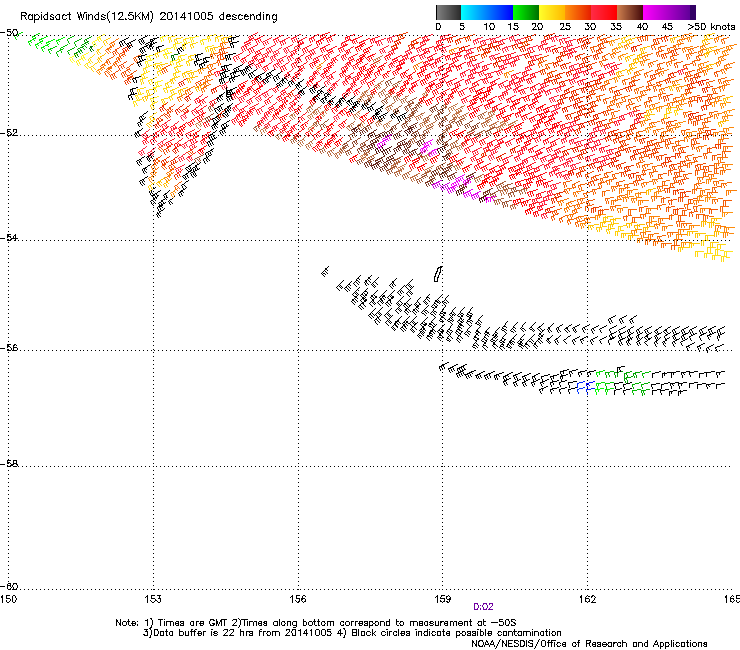Click the -54 latitude axis label

[9, 237]
